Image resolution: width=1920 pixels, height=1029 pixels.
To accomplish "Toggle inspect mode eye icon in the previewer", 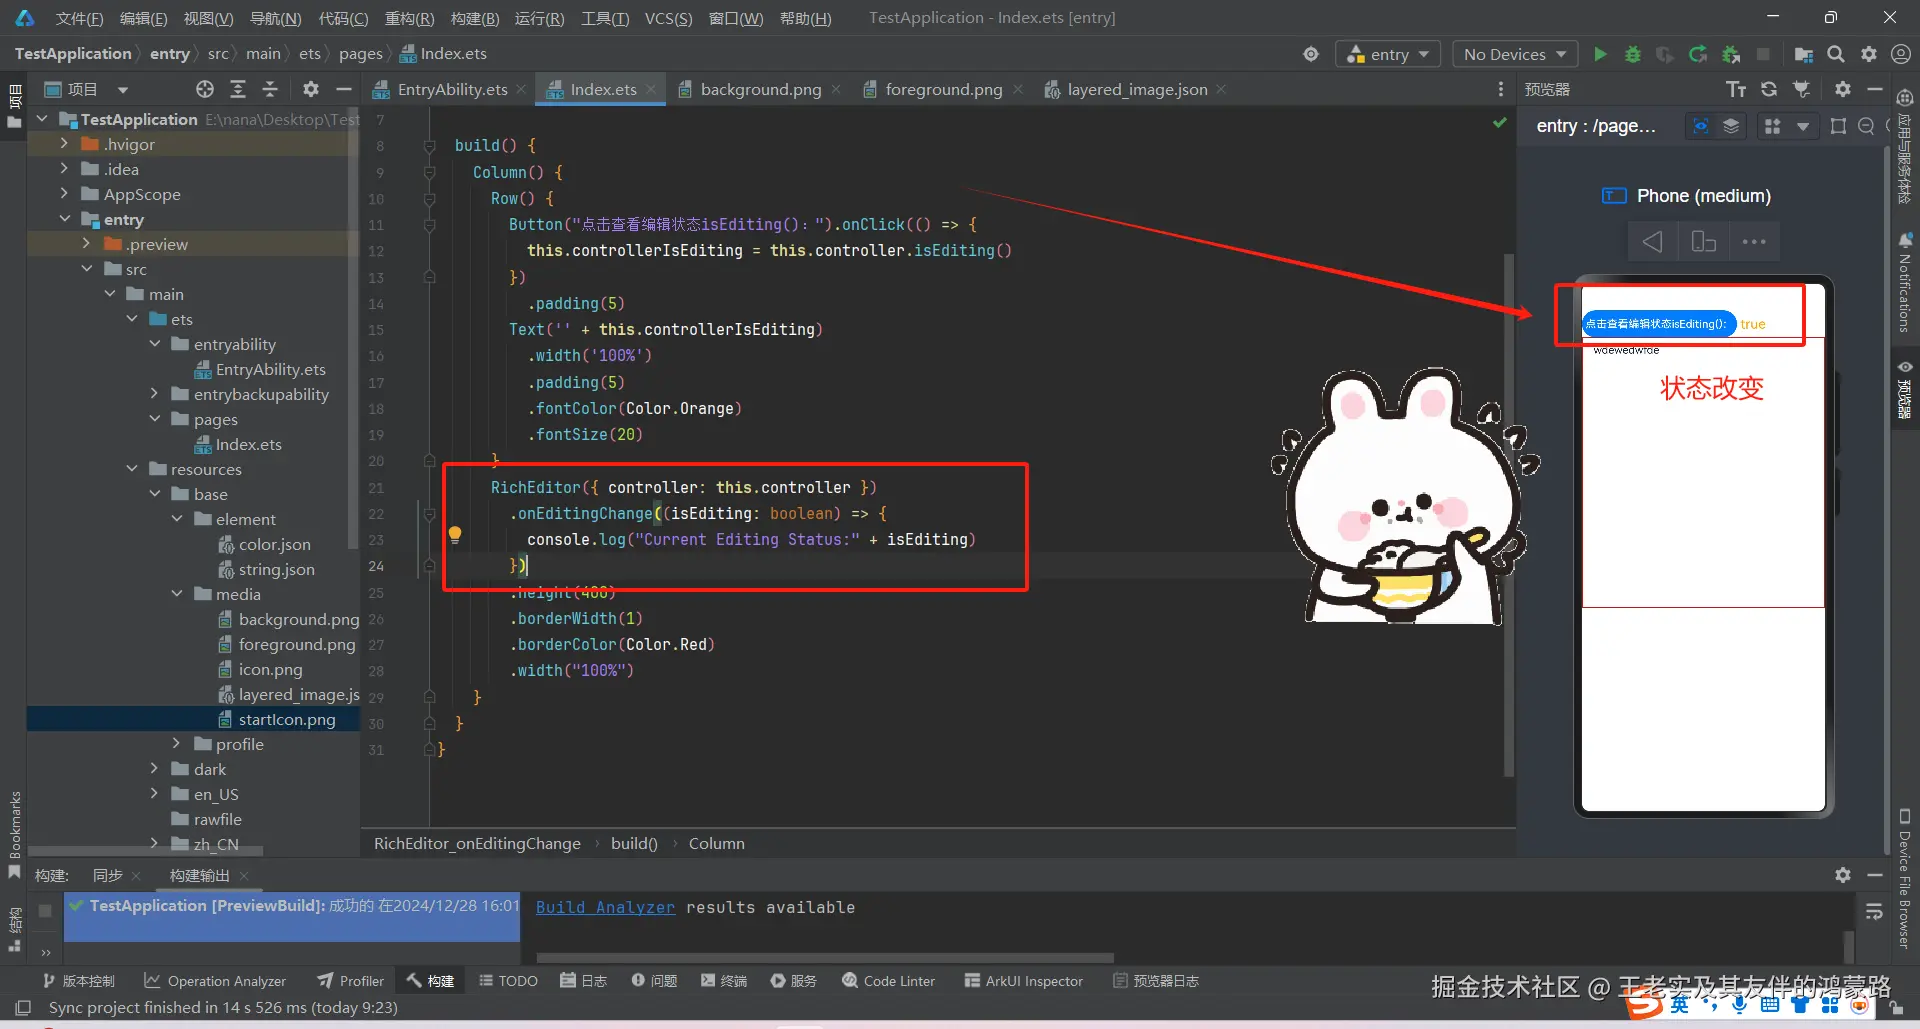I will [x=1701, y=126].
